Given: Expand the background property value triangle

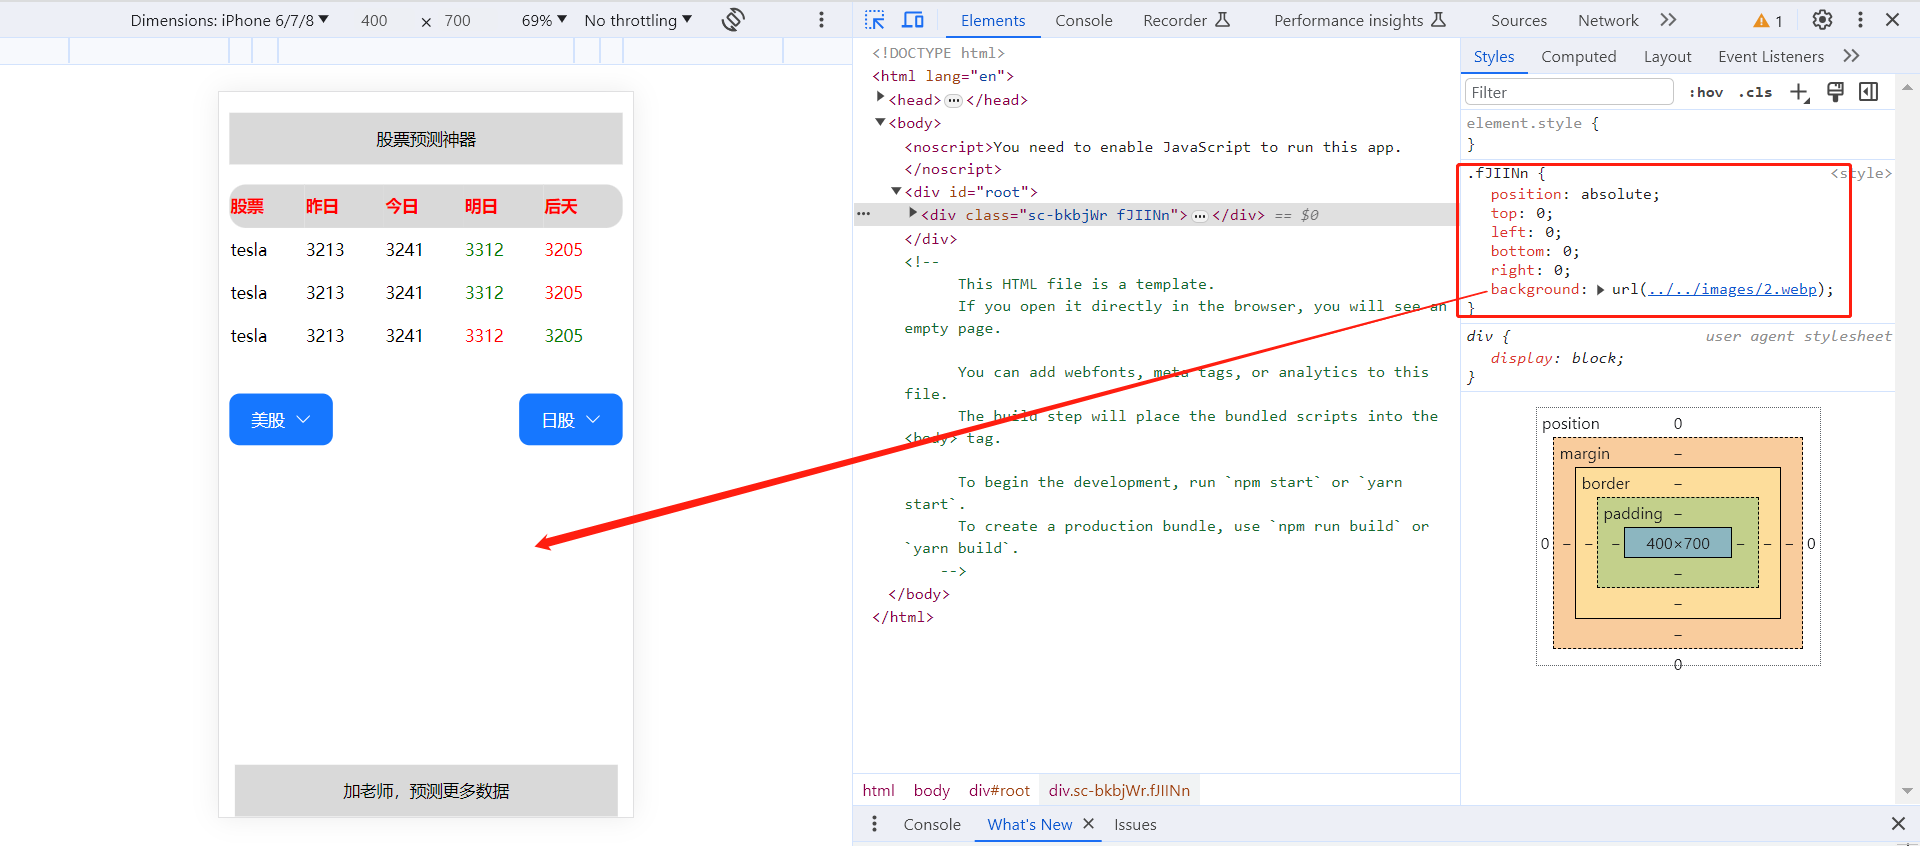Looking at the screenshot, I should click(1601, 289).
